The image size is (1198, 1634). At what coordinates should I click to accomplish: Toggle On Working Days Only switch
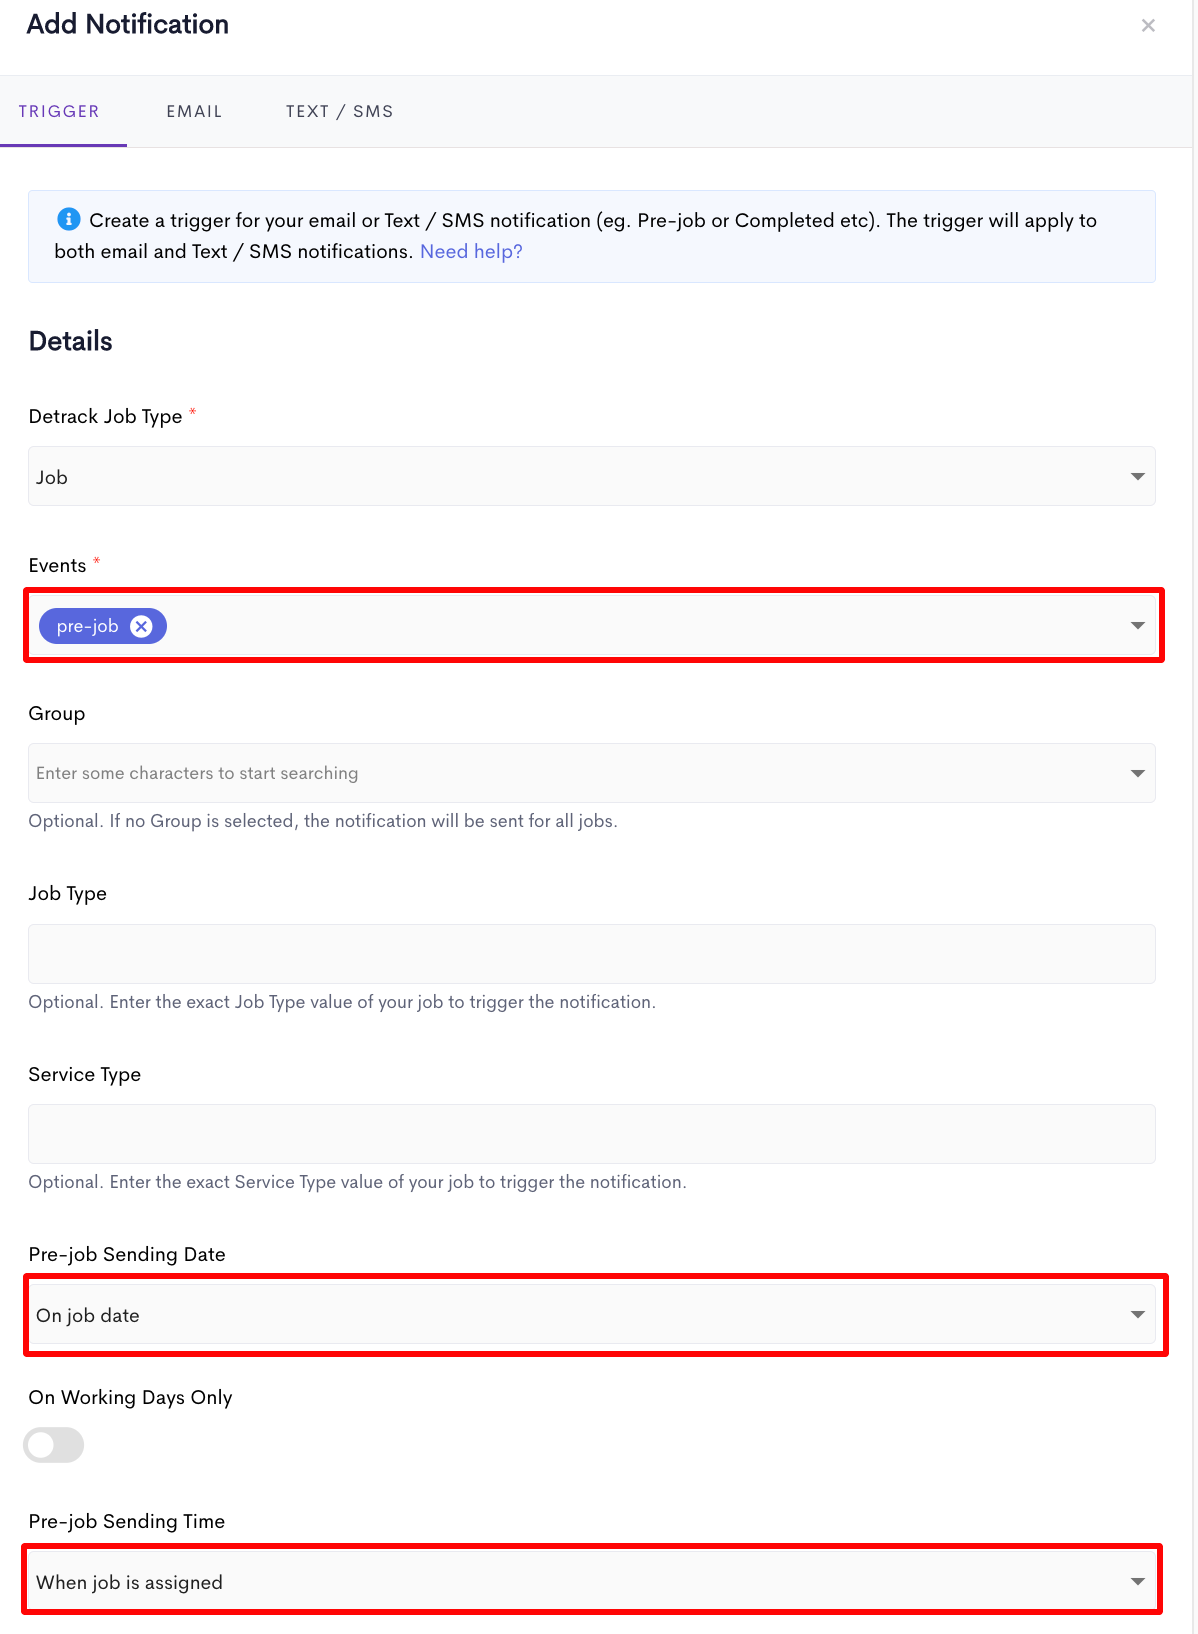click(x=54, y=1445)
